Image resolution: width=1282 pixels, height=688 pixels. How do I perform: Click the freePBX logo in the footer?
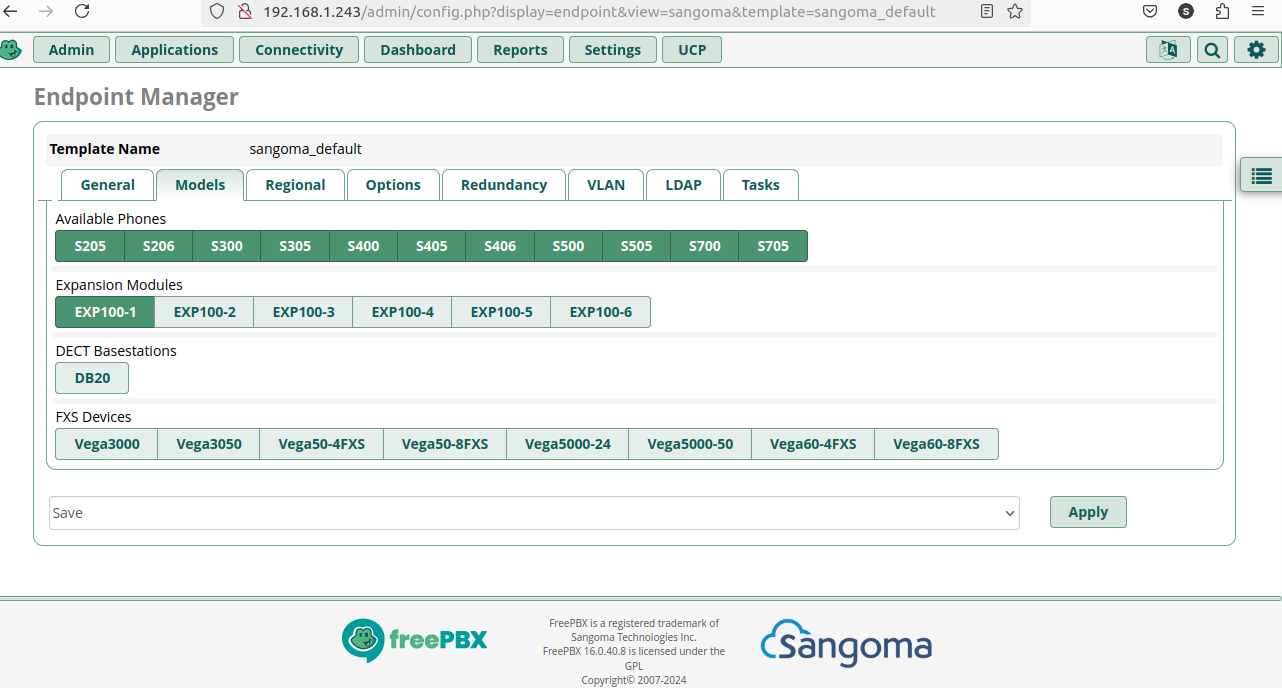pyautogui.click(x=414, y=640)
